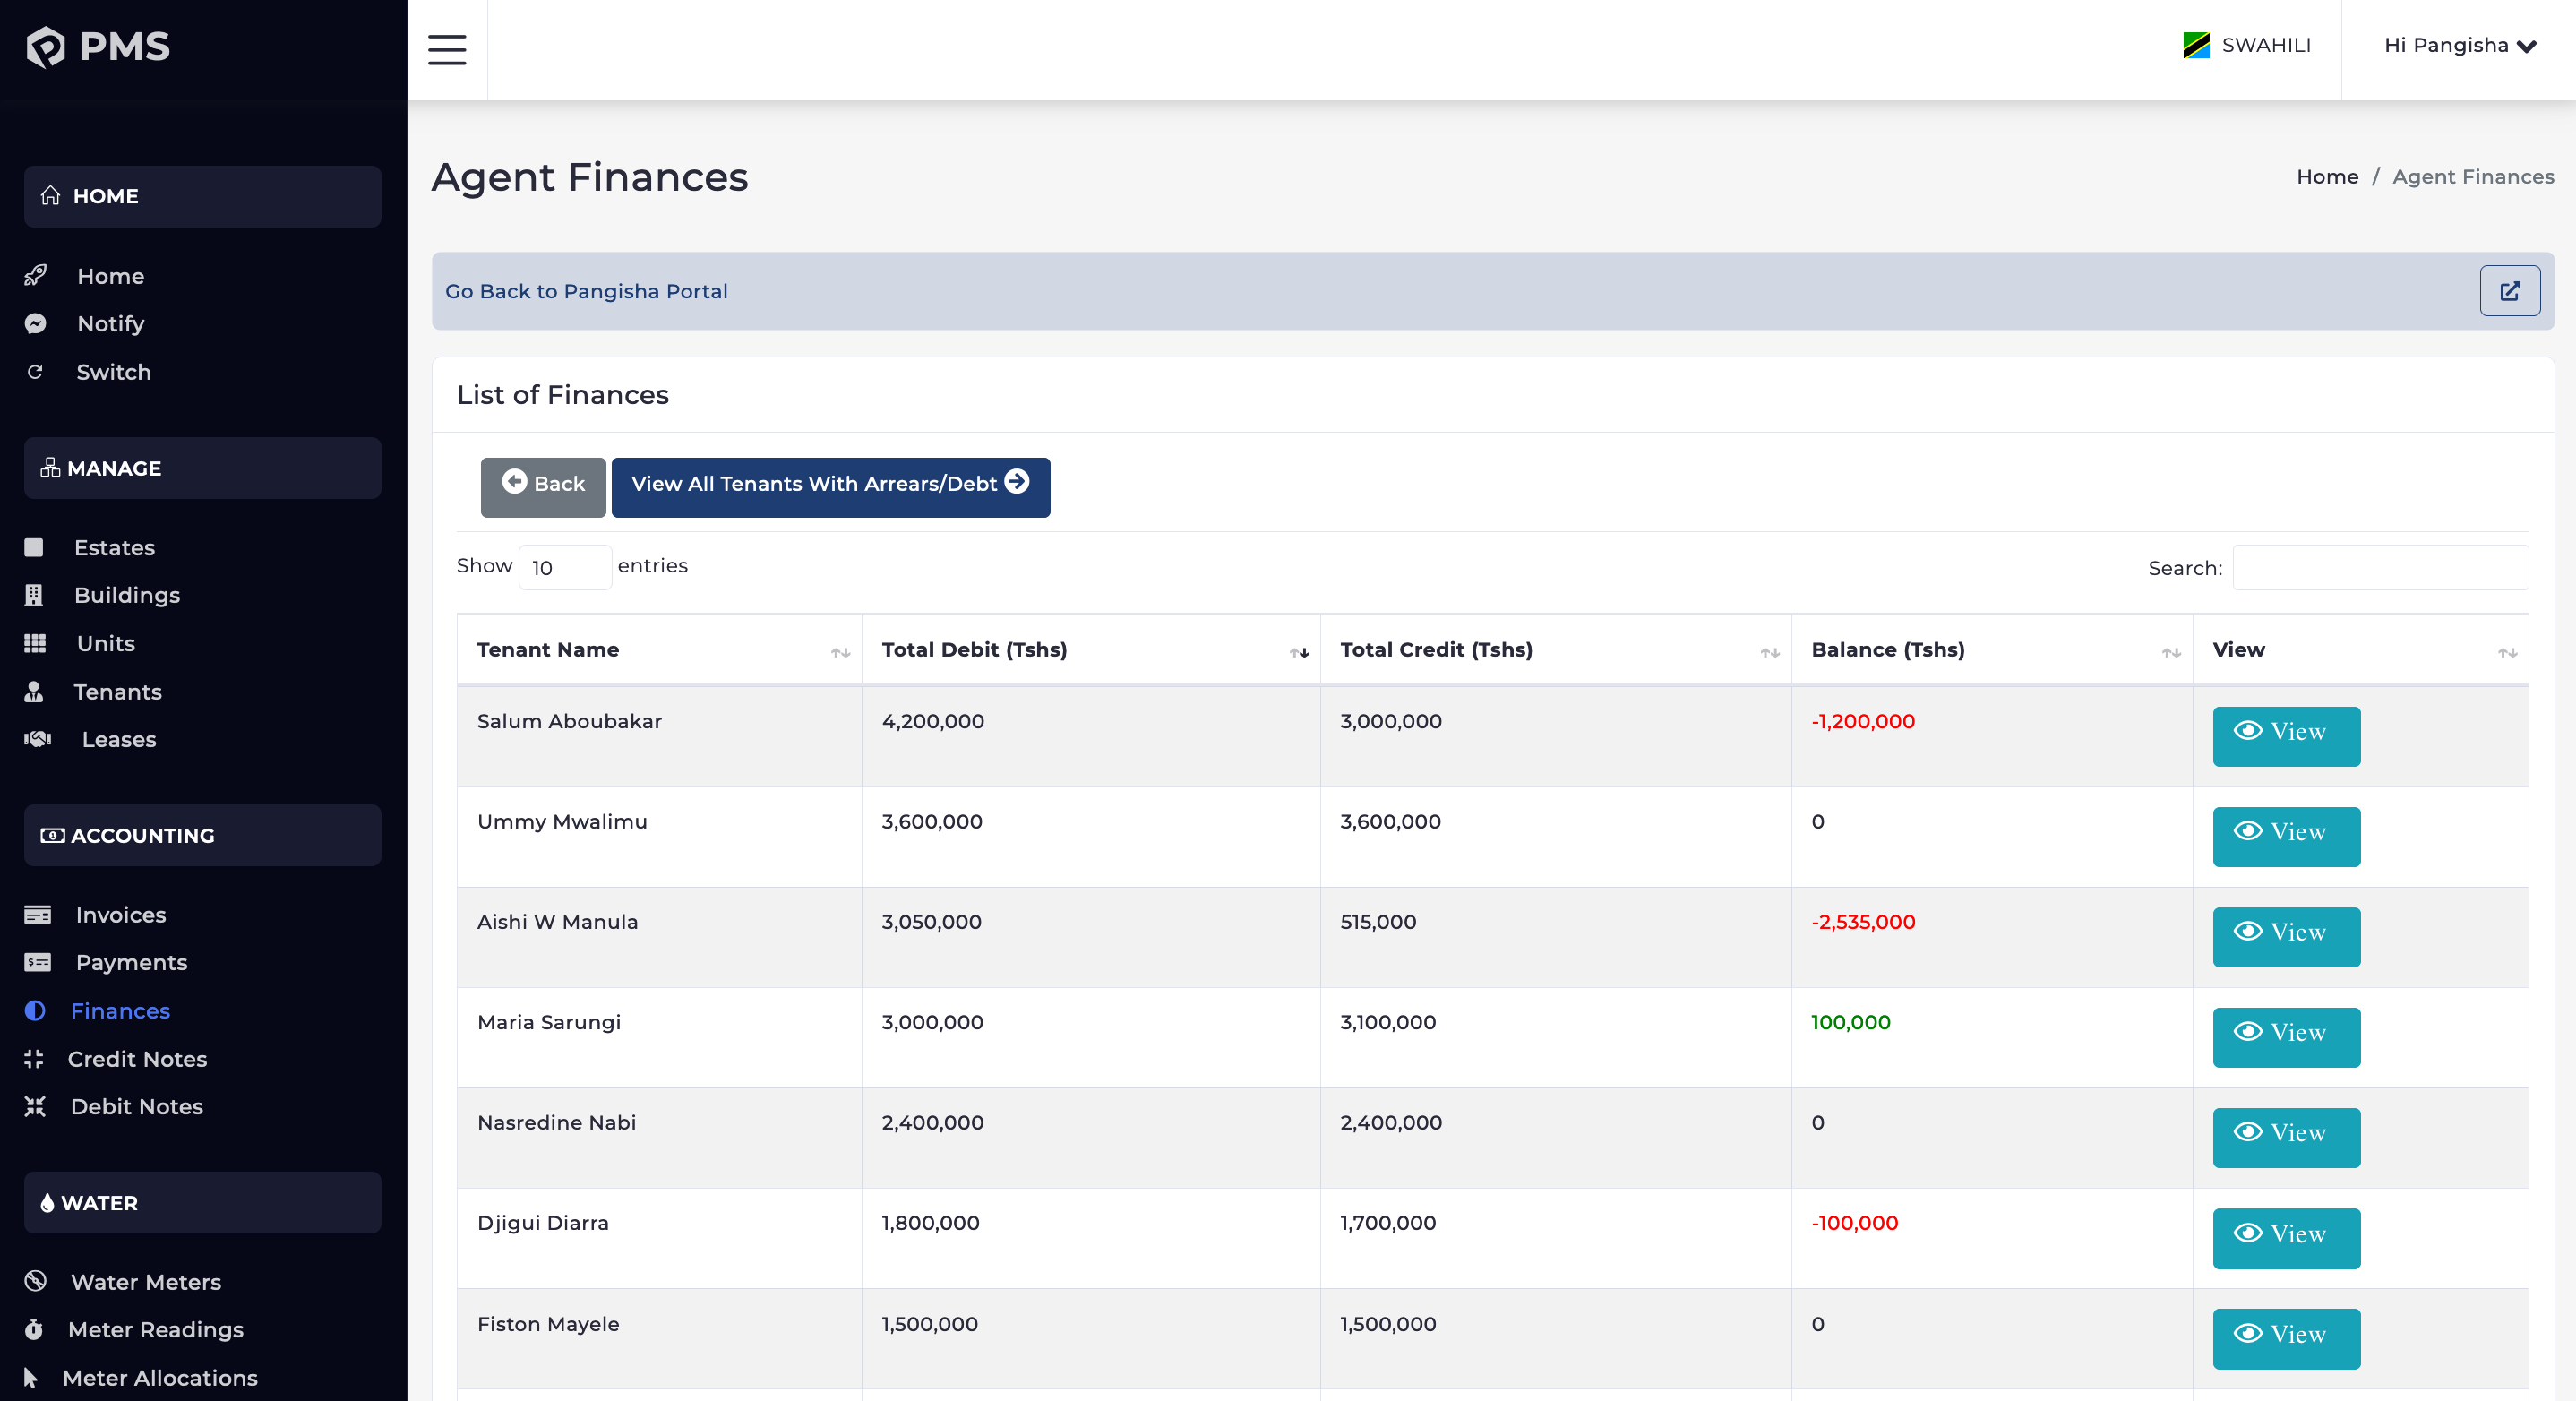
Task: Go to Payments in sidebar menu
Action: click(x=131, y=962)
